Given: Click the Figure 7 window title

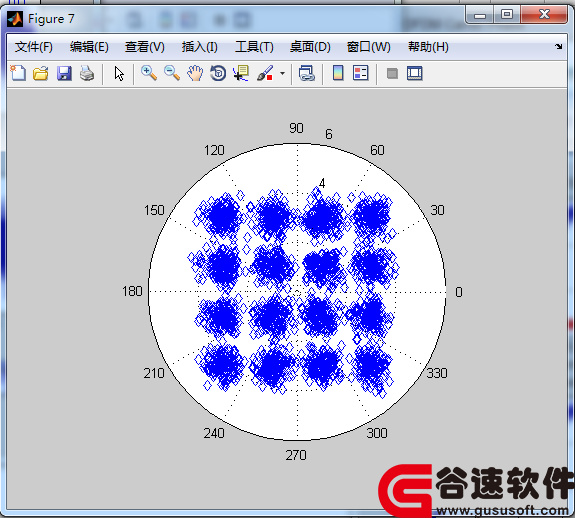Looking at the screenshot, I should click(51, 19).
